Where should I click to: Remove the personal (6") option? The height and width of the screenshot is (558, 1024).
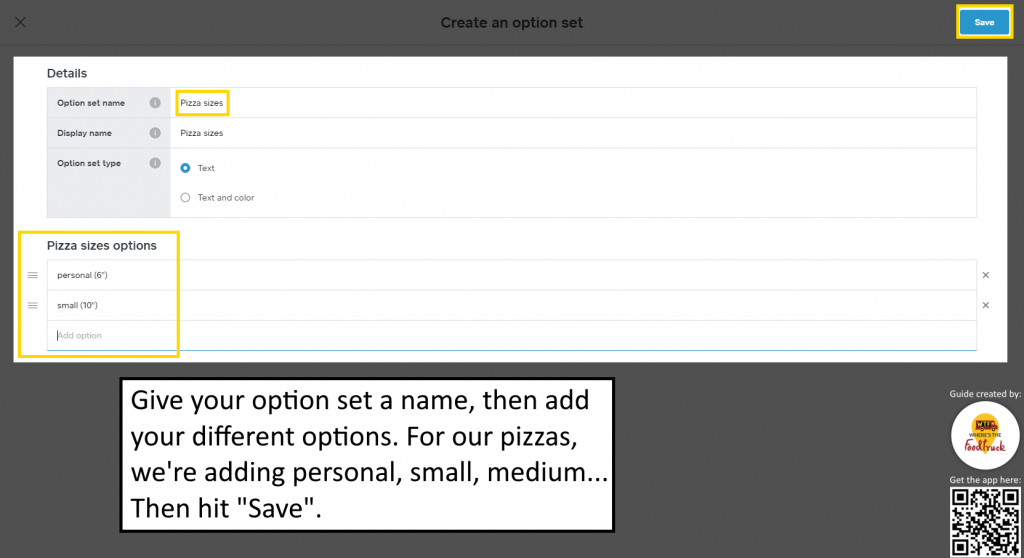click(985, 275)
